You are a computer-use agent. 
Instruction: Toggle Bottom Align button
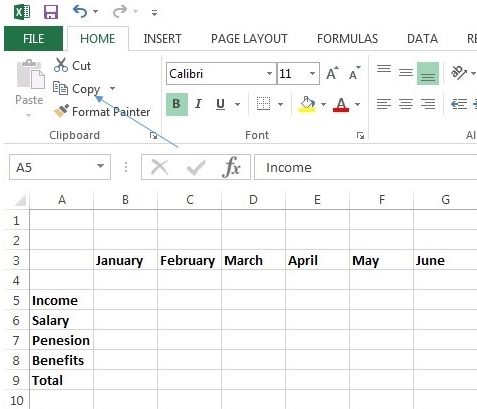(428, 73)
